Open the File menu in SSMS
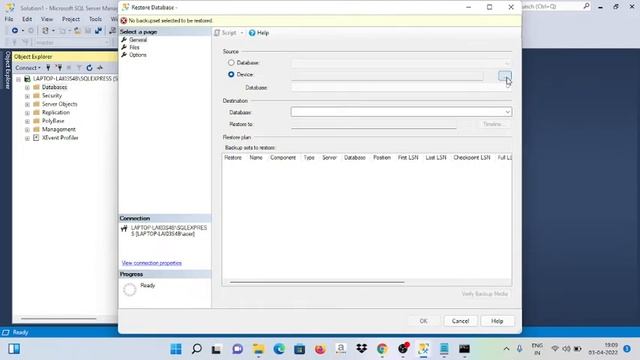640x360 pixels. (9, 19)
